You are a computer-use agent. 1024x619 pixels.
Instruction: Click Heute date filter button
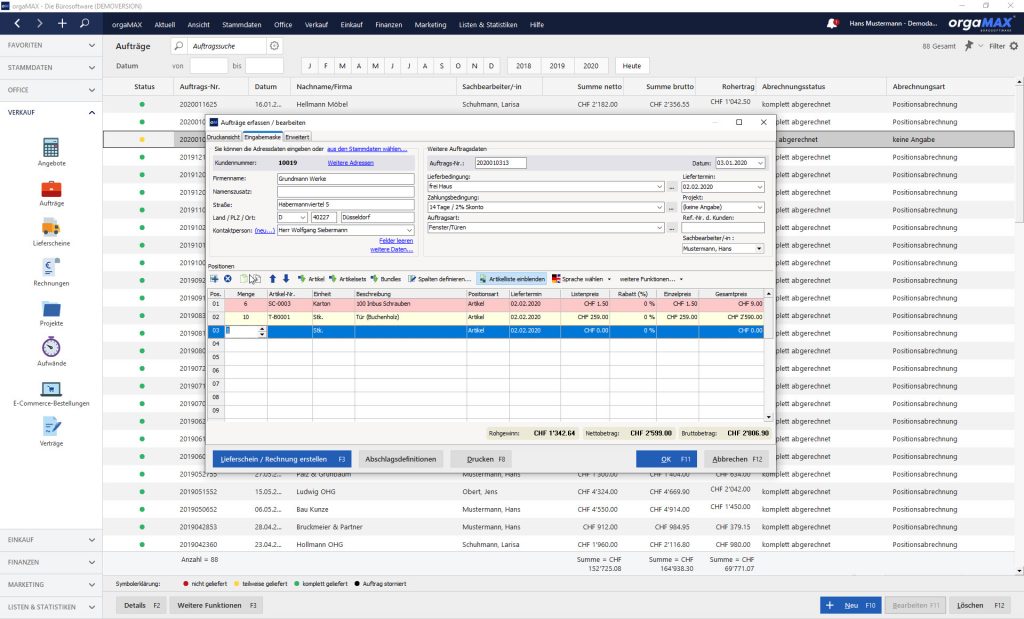(632, 66)
